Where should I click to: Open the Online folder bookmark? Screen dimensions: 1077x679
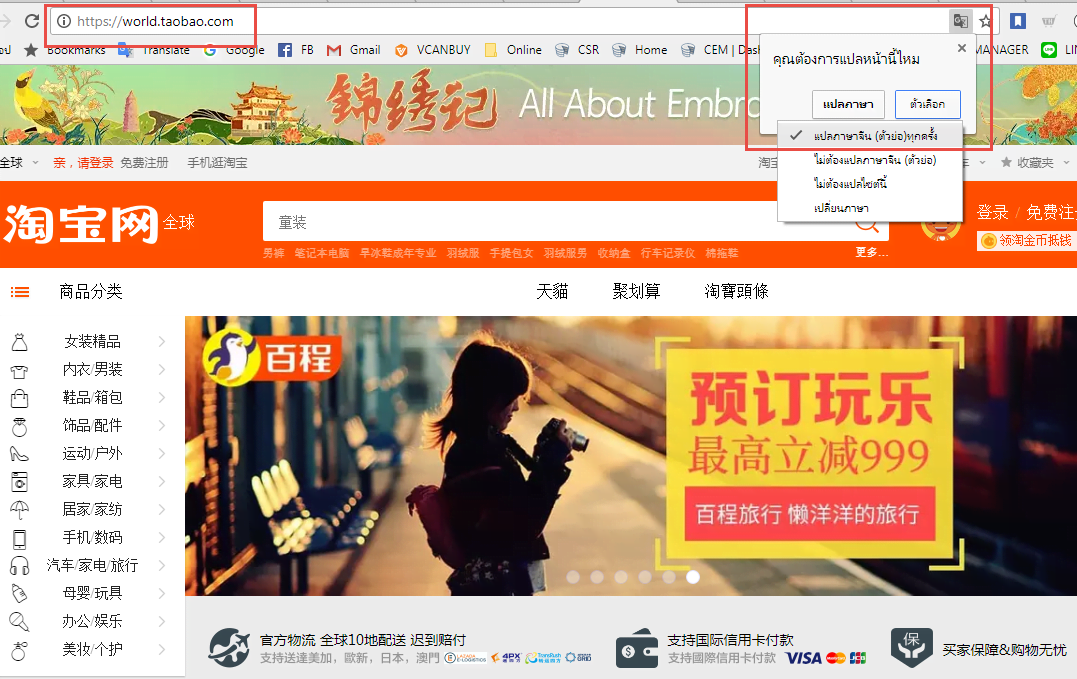(513, 50)
